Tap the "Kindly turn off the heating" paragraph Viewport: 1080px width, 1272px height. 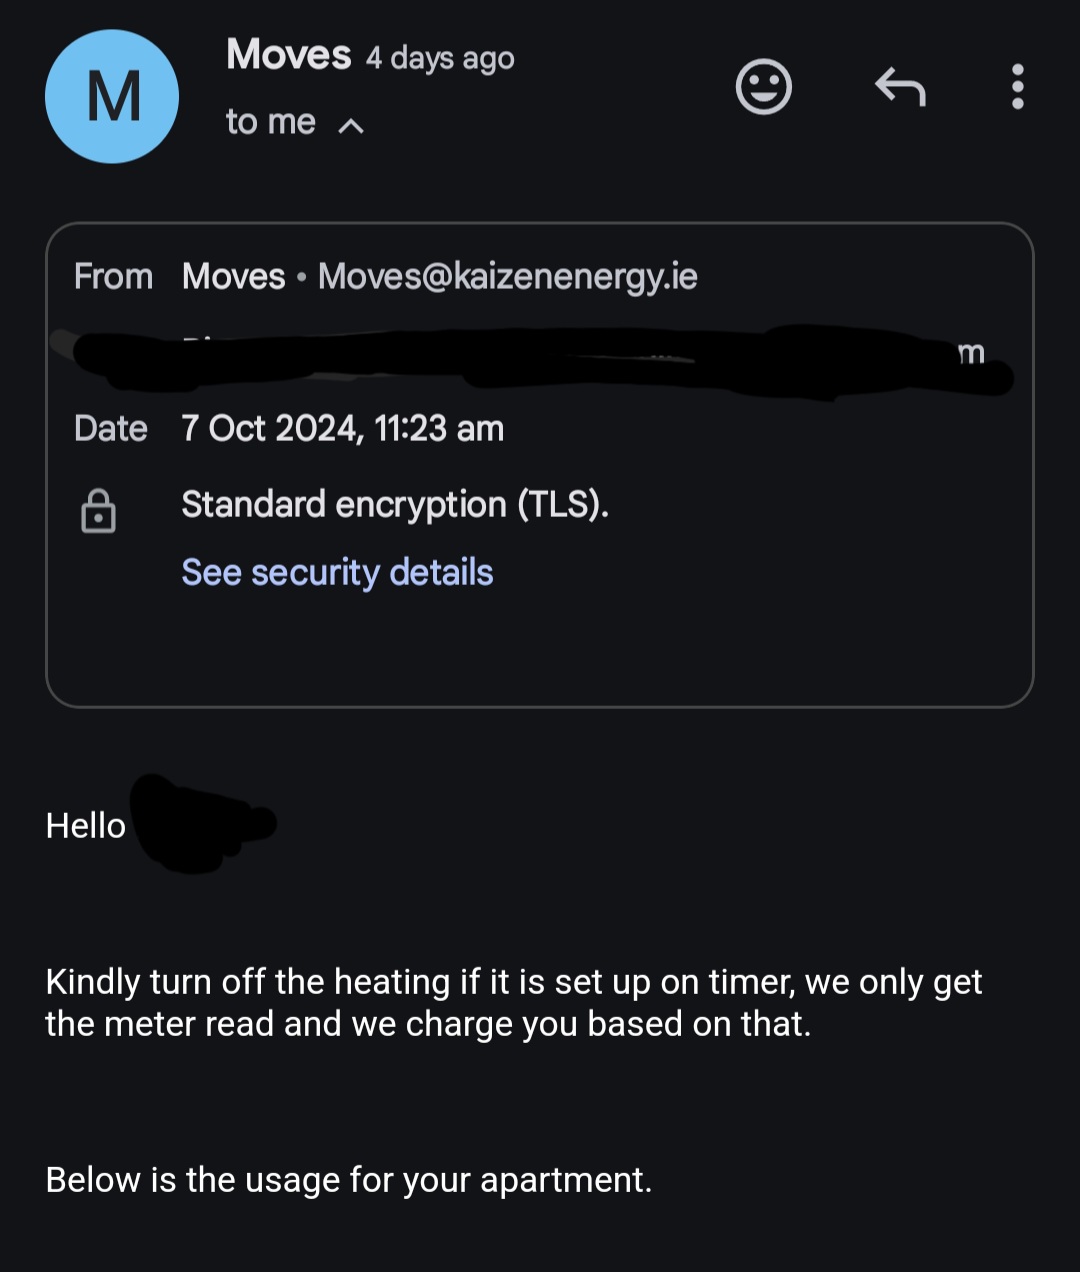513,1002
